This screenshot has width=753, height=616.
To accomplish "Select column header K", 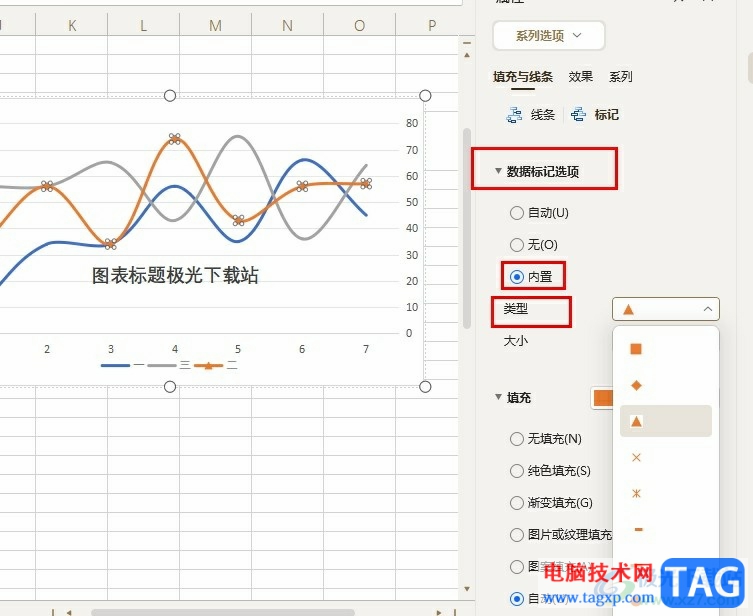I will [72, 25].
